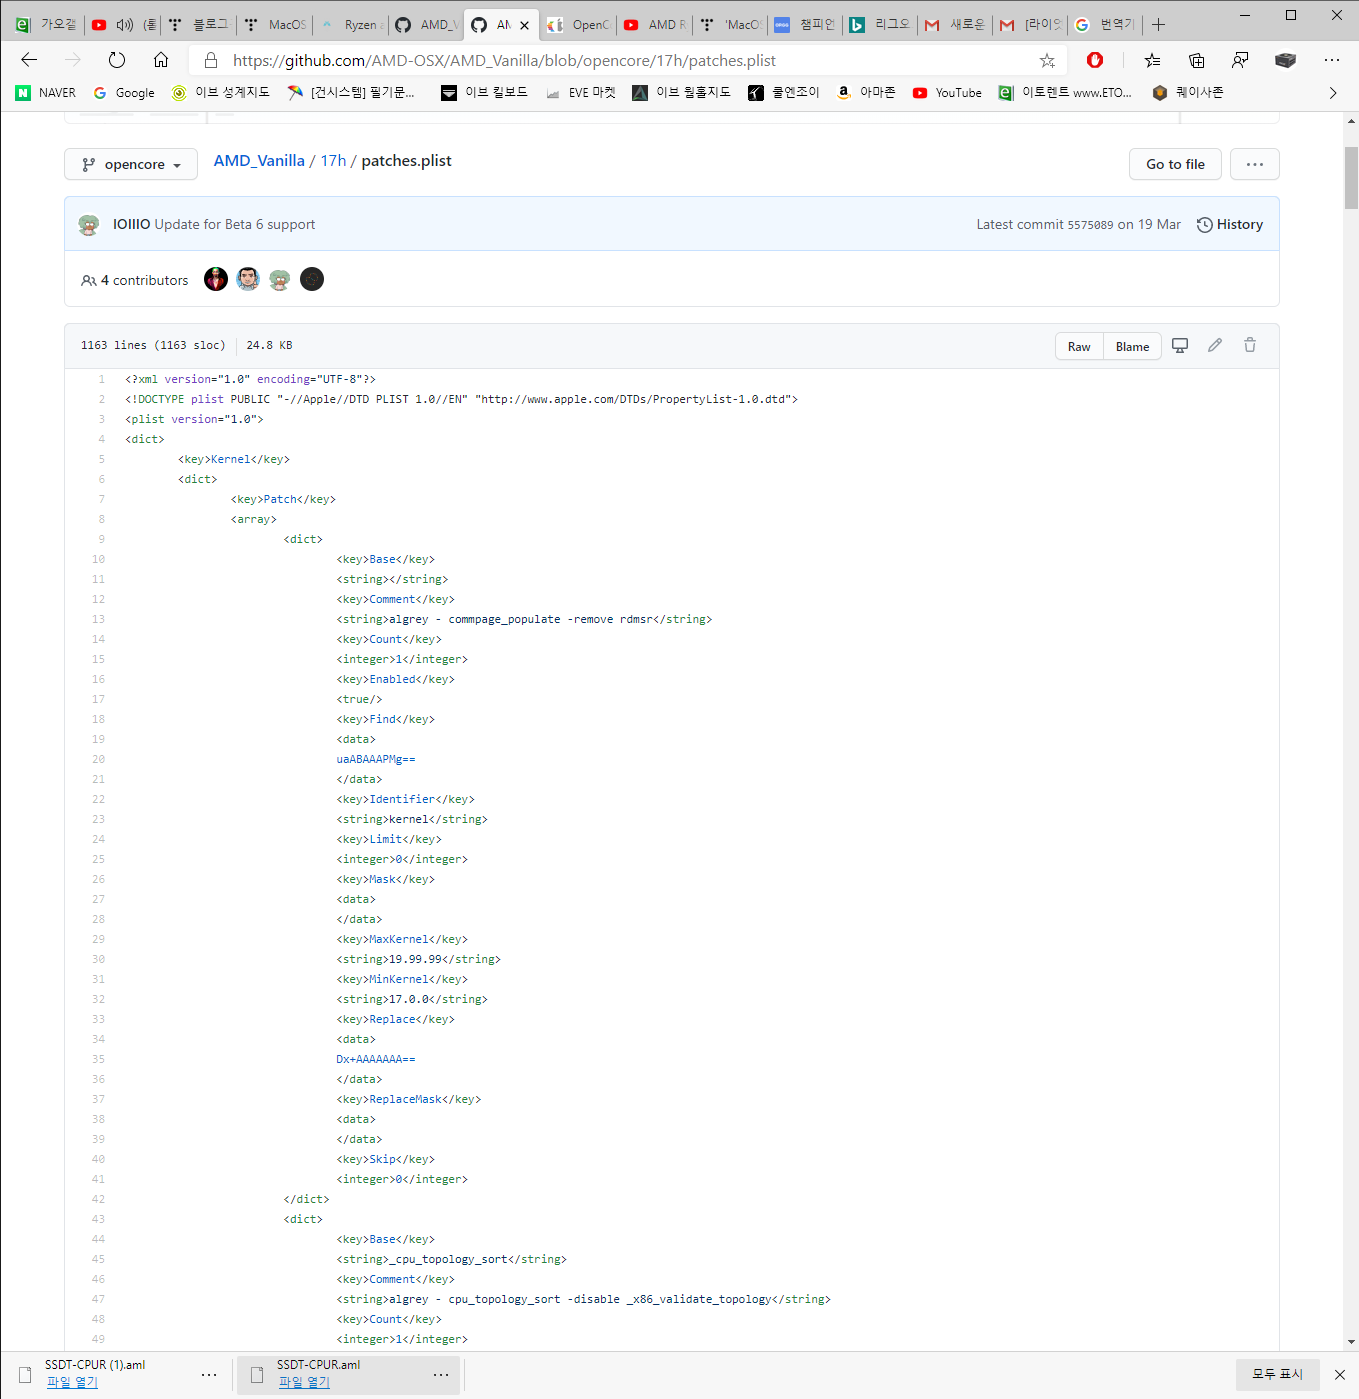Switch to the AMD YouTube tab
The height and width of the screenshot is (1399, 1359).
[x=656, y=25]
